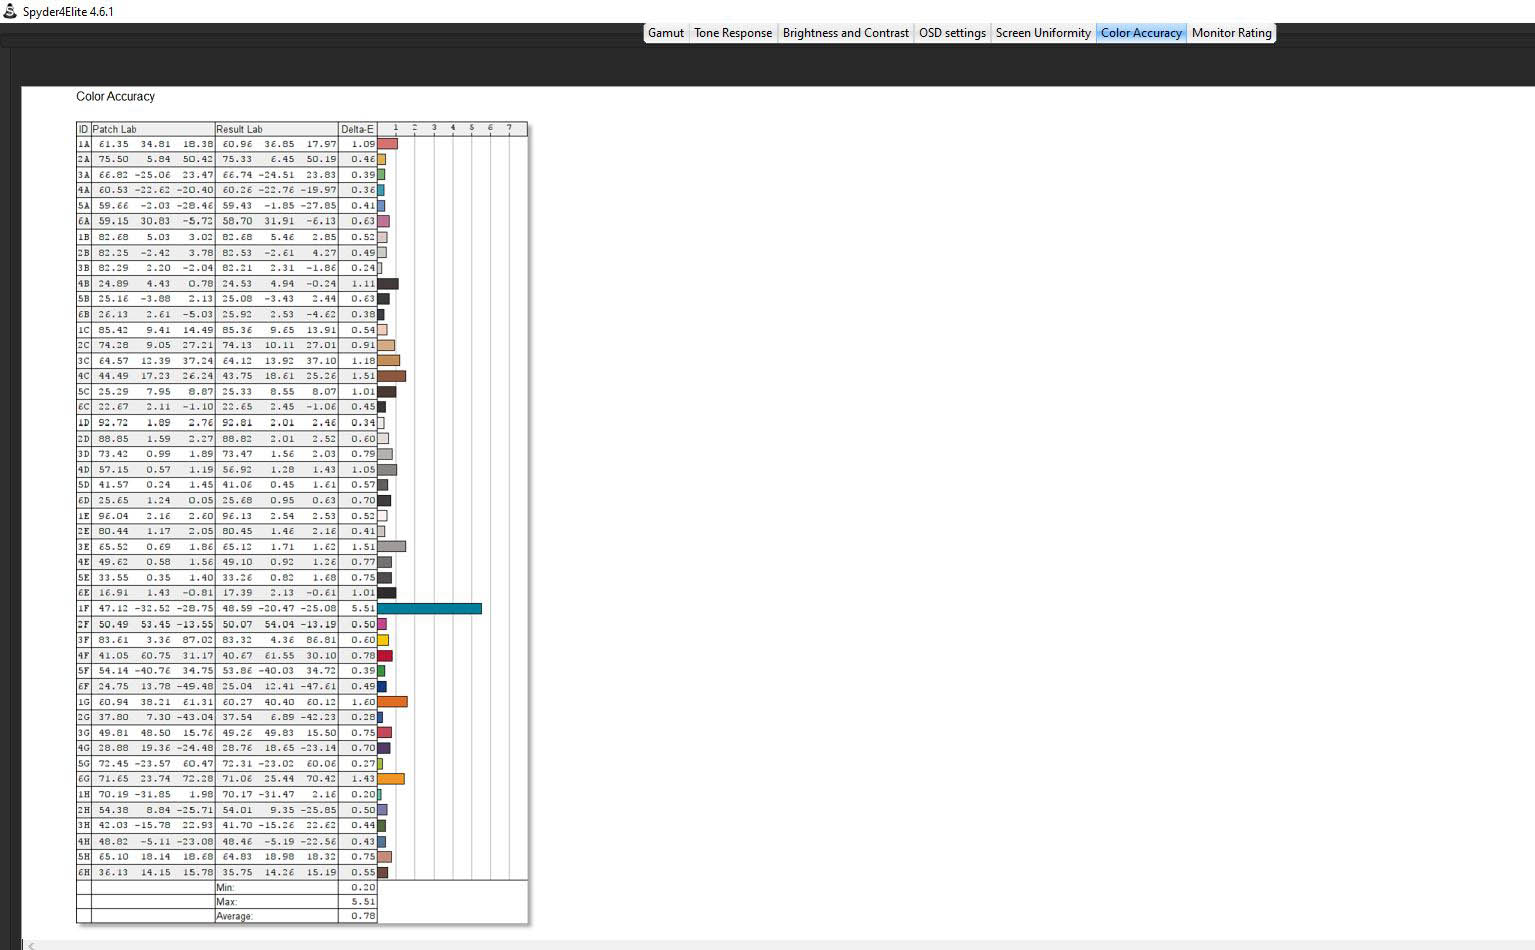The image size is (1535, 950).
Task: Click the ID cell 1A
Action: 84,144
